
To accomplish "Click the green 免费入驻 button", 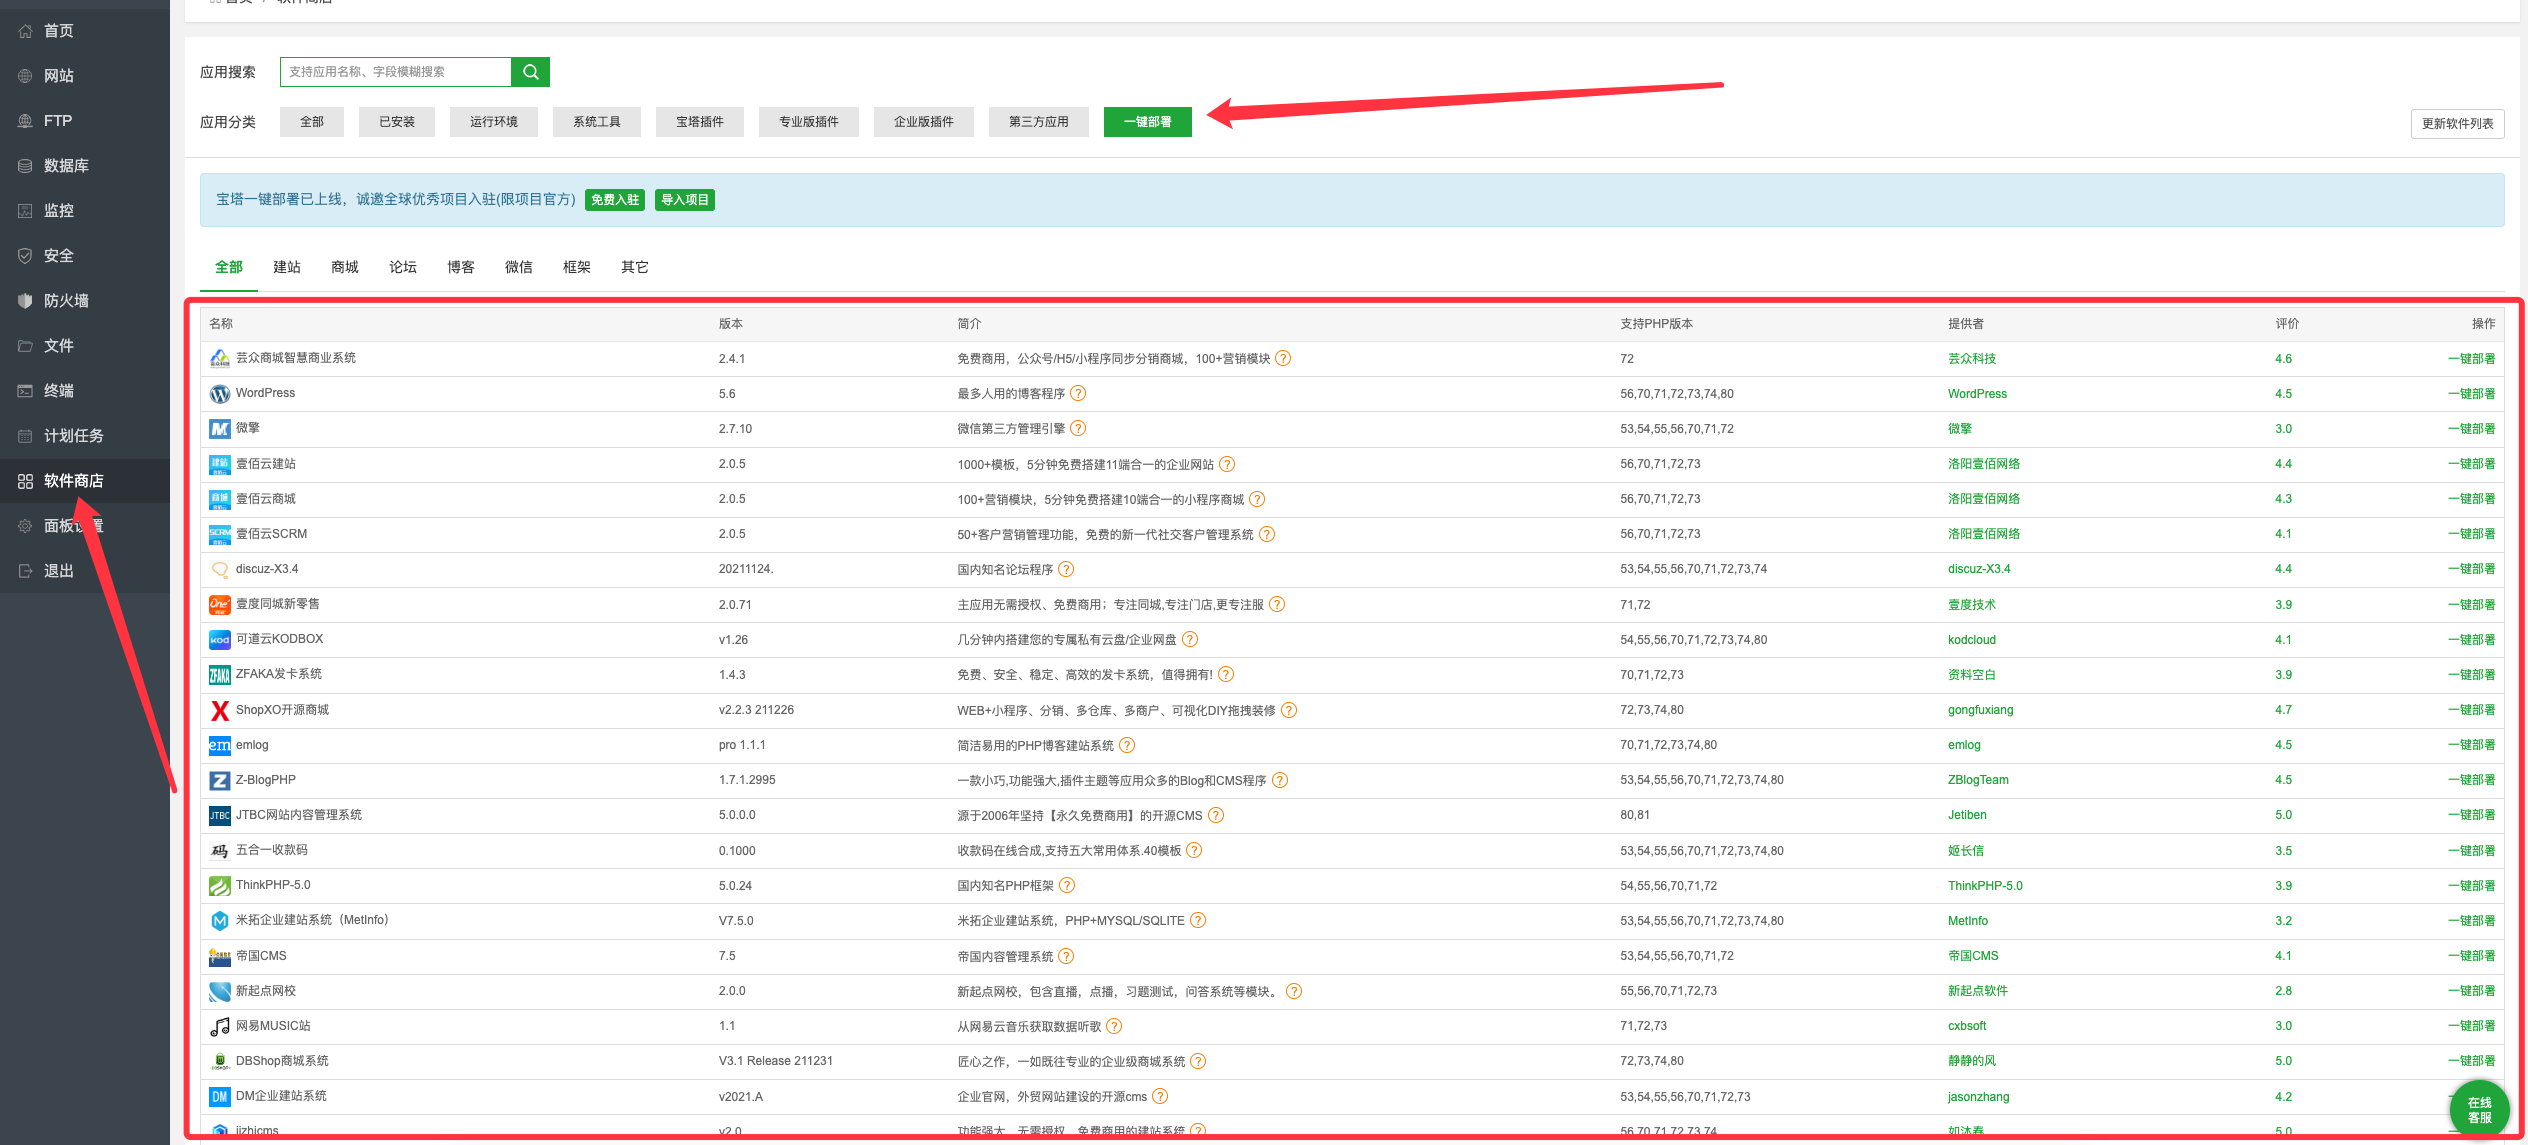I will click(x=615, y=200).
